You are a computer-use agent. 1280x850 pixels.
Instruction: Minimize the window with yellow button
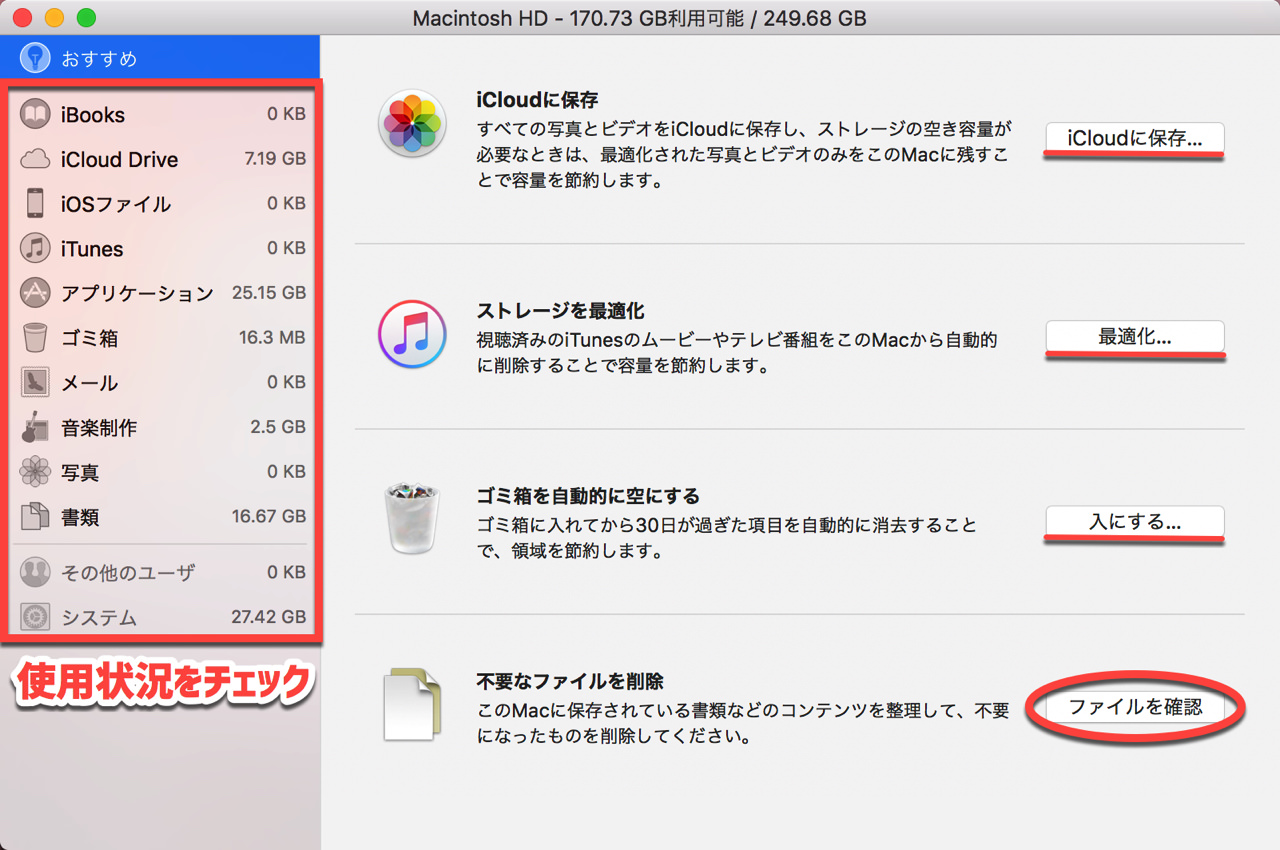click(x=54, y=17)
